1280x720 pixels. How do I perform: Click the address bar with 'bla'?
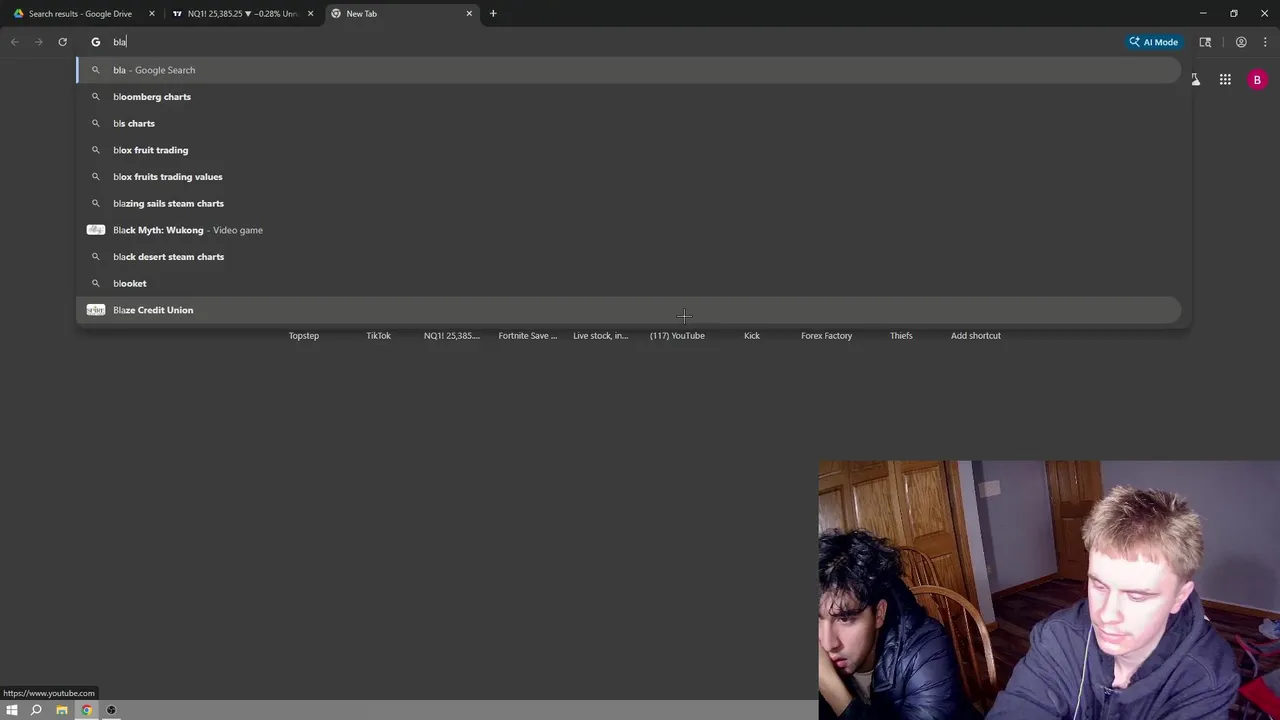pos(600,42)
